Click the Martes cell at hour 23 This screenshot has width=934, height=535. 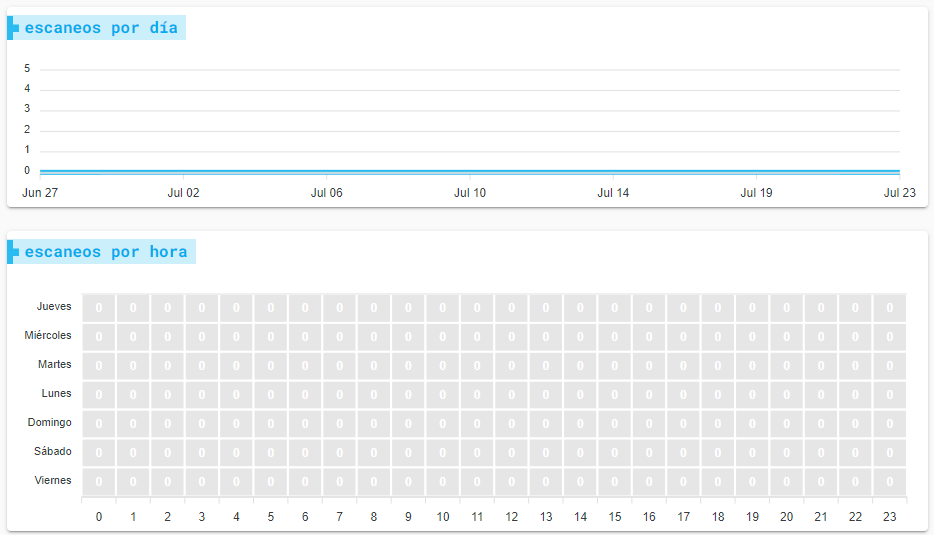pos(889,366)
